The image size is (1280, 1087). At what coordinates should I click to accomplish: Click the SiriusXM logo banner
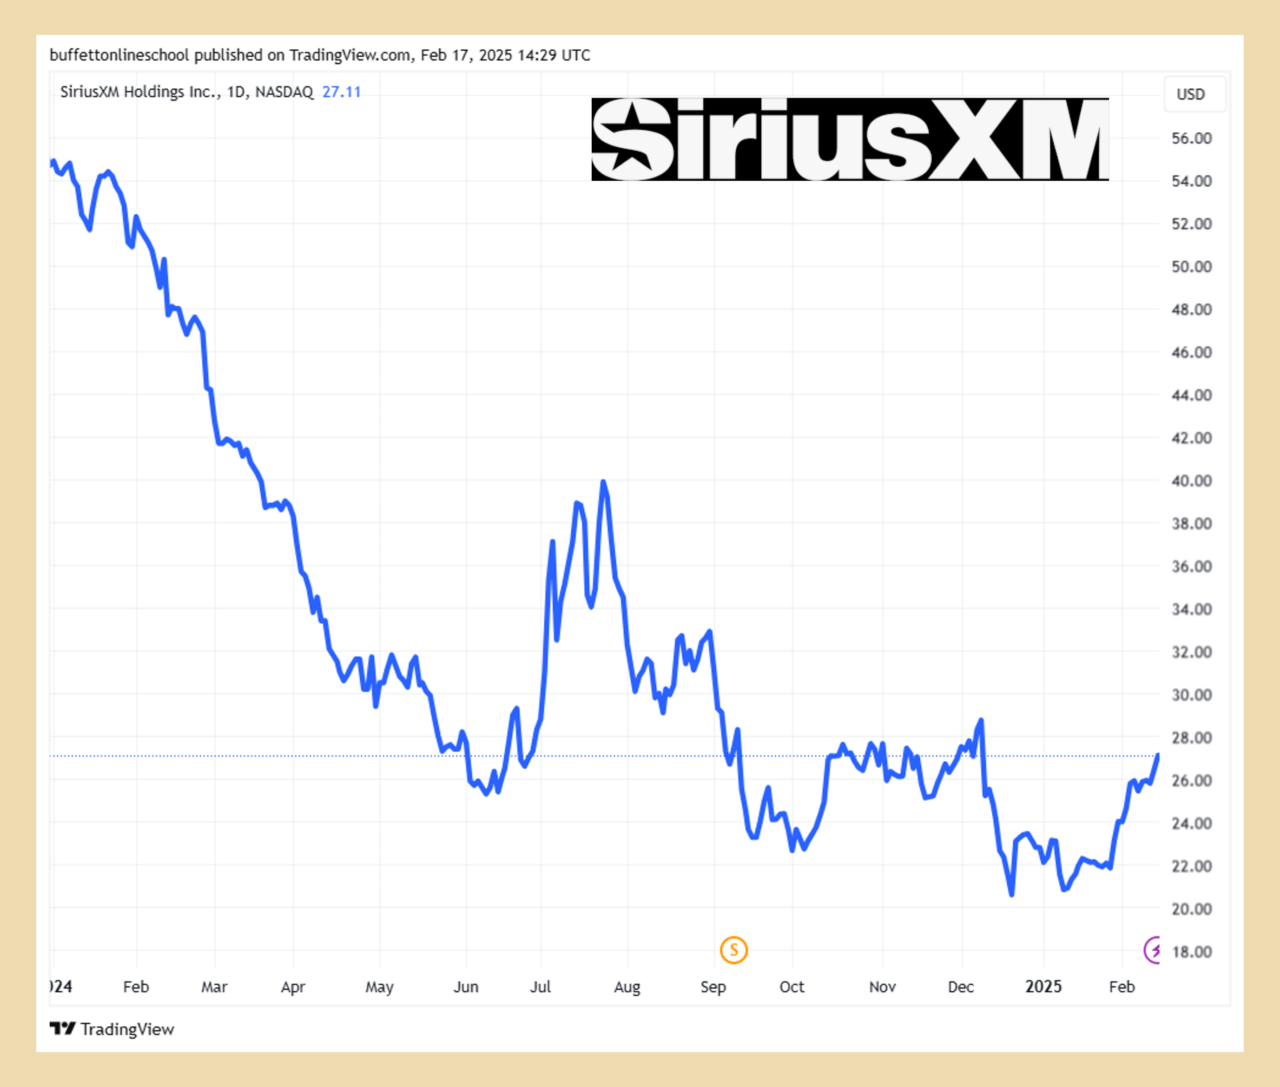pyautogui.click(x=850, y=139)
